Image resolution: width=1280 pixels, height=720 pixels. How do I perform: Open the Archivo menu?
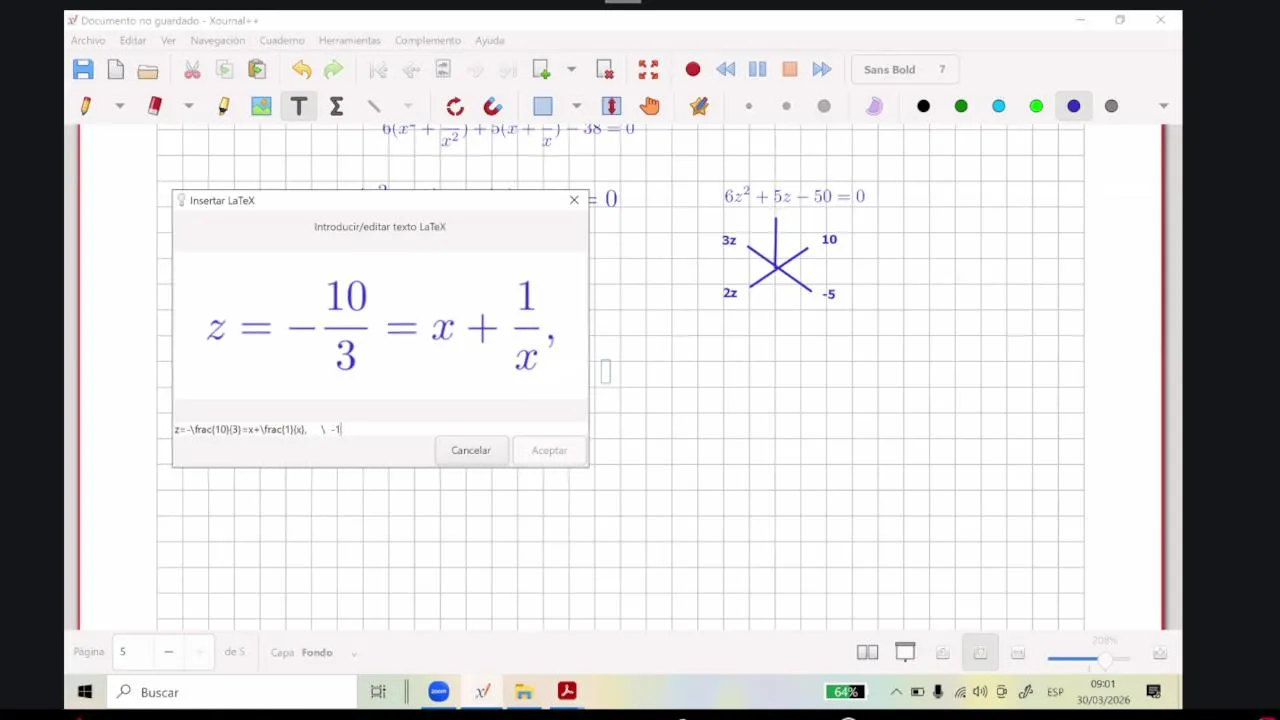tap(88, 40)
